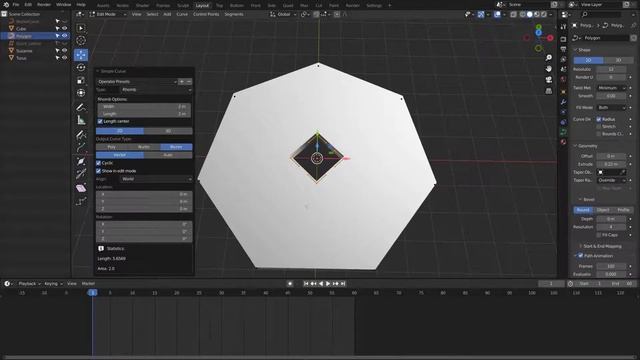Toggle X-ray viewport icon
The height and width of the screenshot is (360, 640).
(513, 14)
